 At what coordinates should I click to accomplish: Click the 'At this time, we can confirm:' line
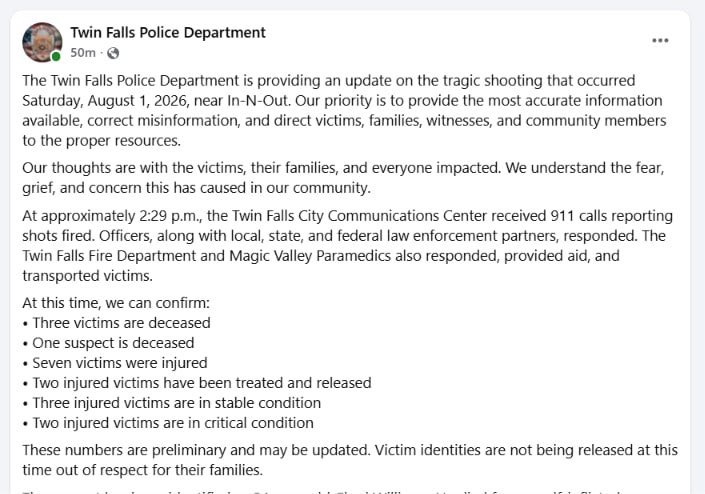[116, 303]
